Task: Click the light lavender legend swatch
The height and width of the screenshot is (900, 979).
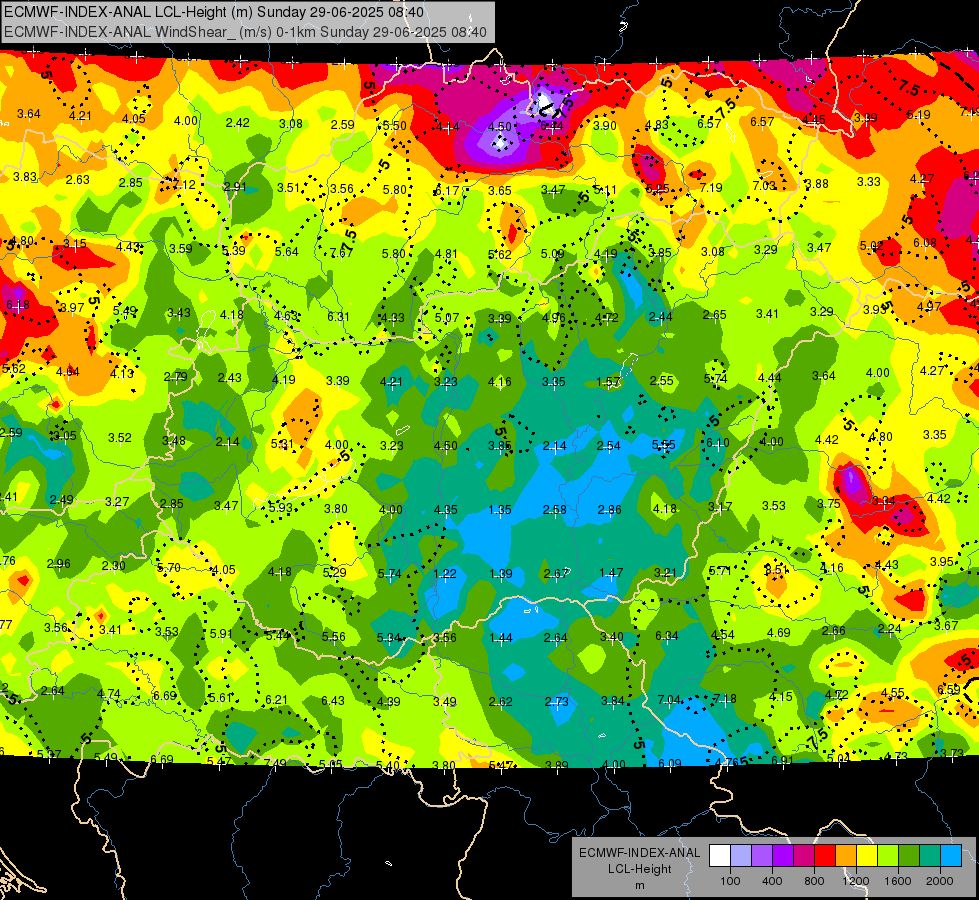Action: point(741,856)
